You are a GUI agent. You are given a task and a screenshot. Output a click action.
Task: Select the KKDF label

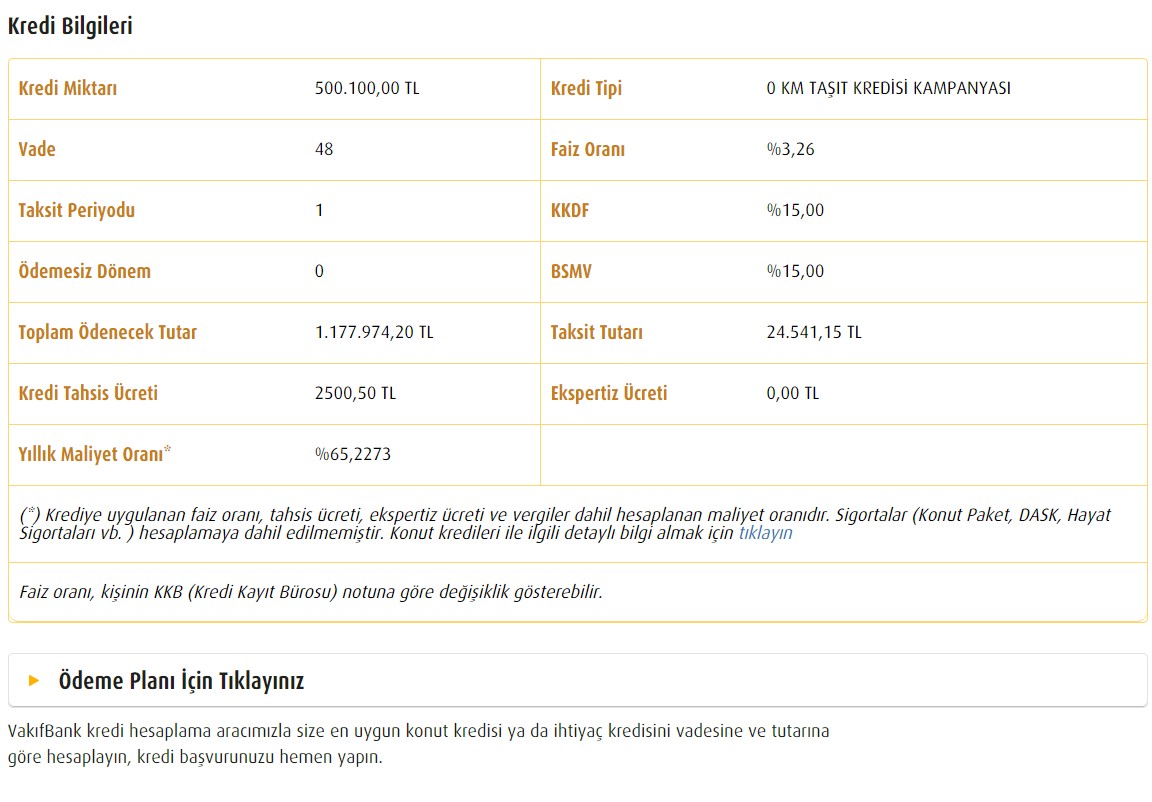570,210
